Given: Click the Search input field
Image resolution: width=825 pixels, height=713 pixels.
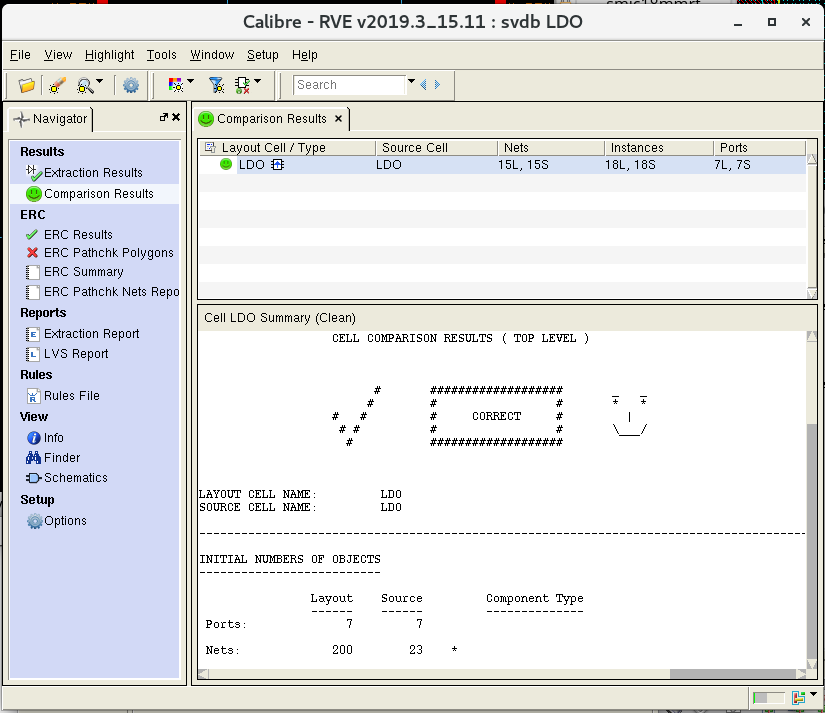Looking at the screenshot, I should [x=349, y=85].
